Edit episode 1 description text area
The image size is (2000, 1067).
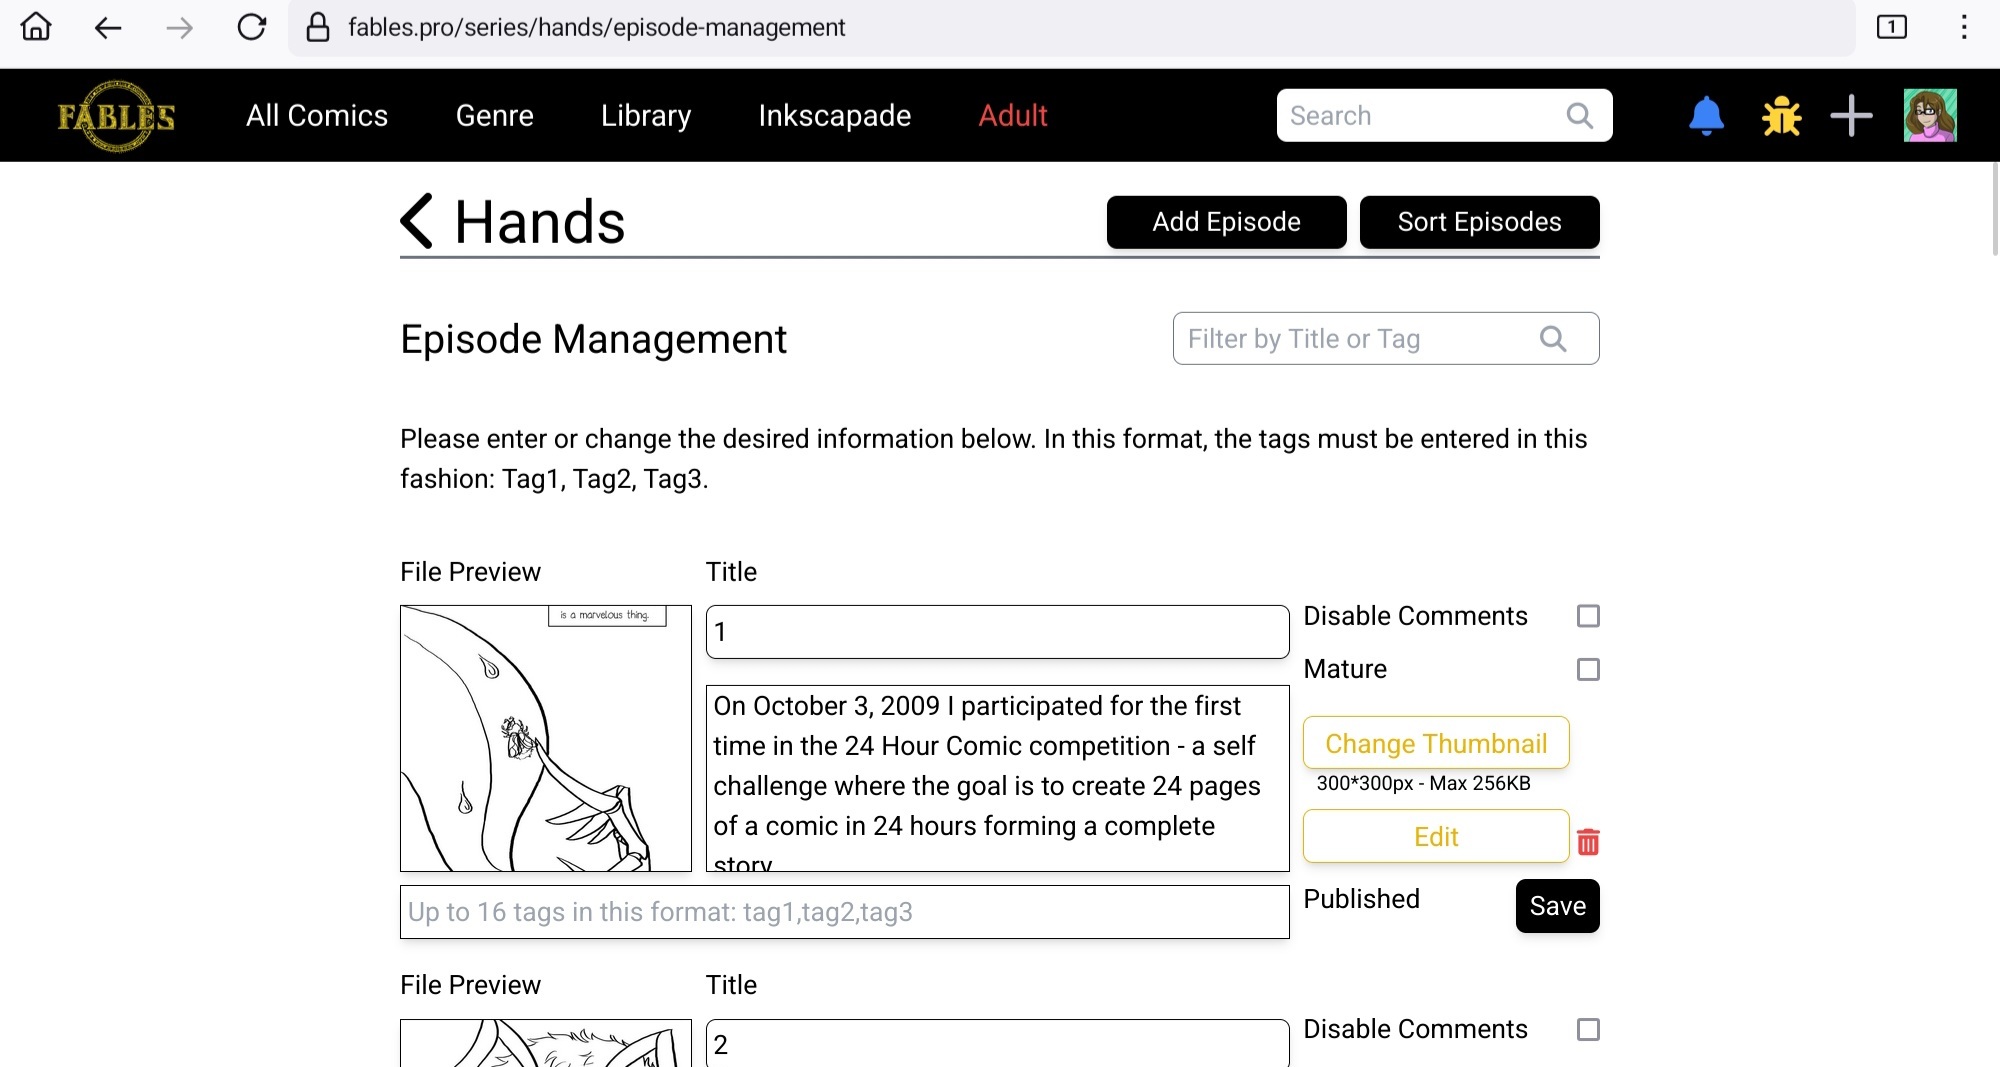(x=997, y=778)
